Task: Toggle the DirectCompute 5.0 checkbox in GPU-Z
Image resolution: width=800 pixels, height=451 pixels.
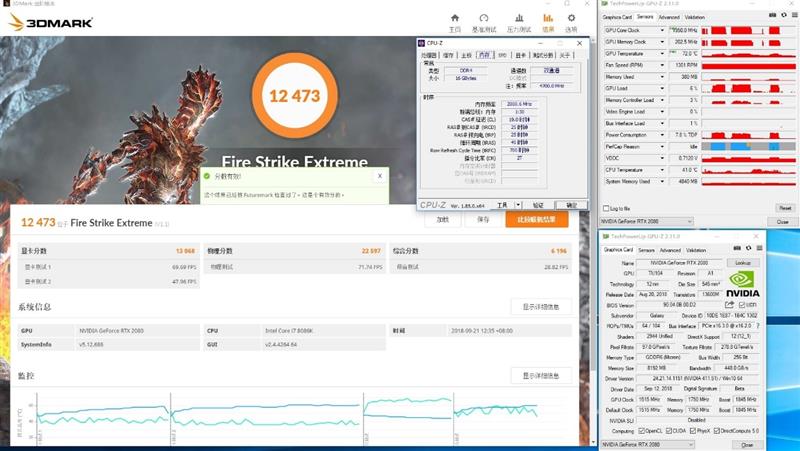Action: (x=717, y=431)
